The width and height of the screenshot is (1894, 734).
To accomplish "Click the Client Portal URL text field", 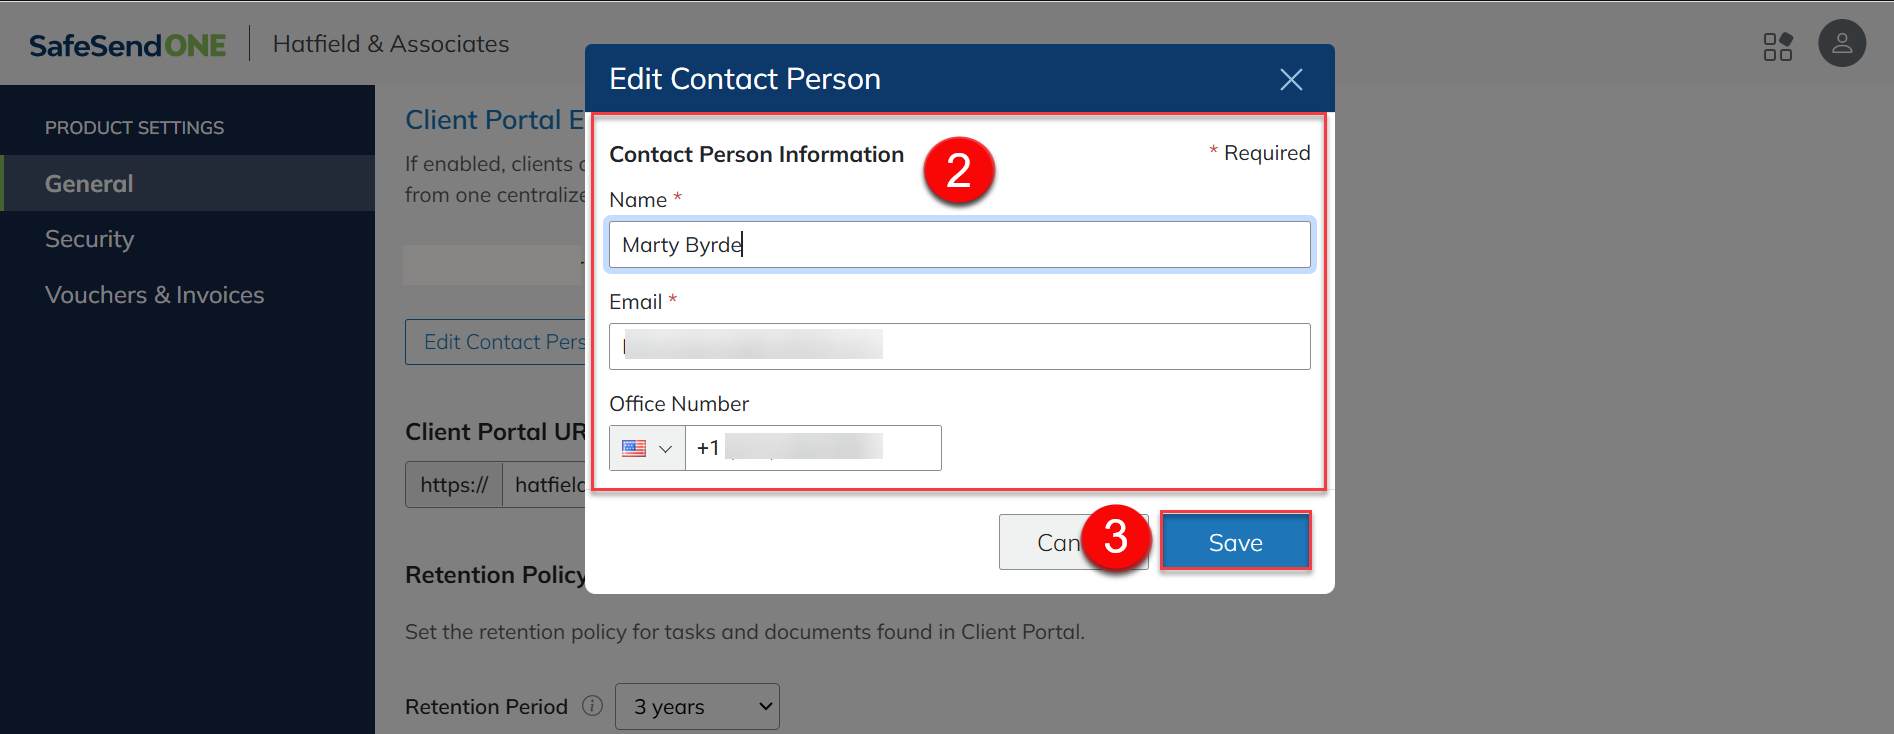I will pyautogui.click(x=546, y=485).
